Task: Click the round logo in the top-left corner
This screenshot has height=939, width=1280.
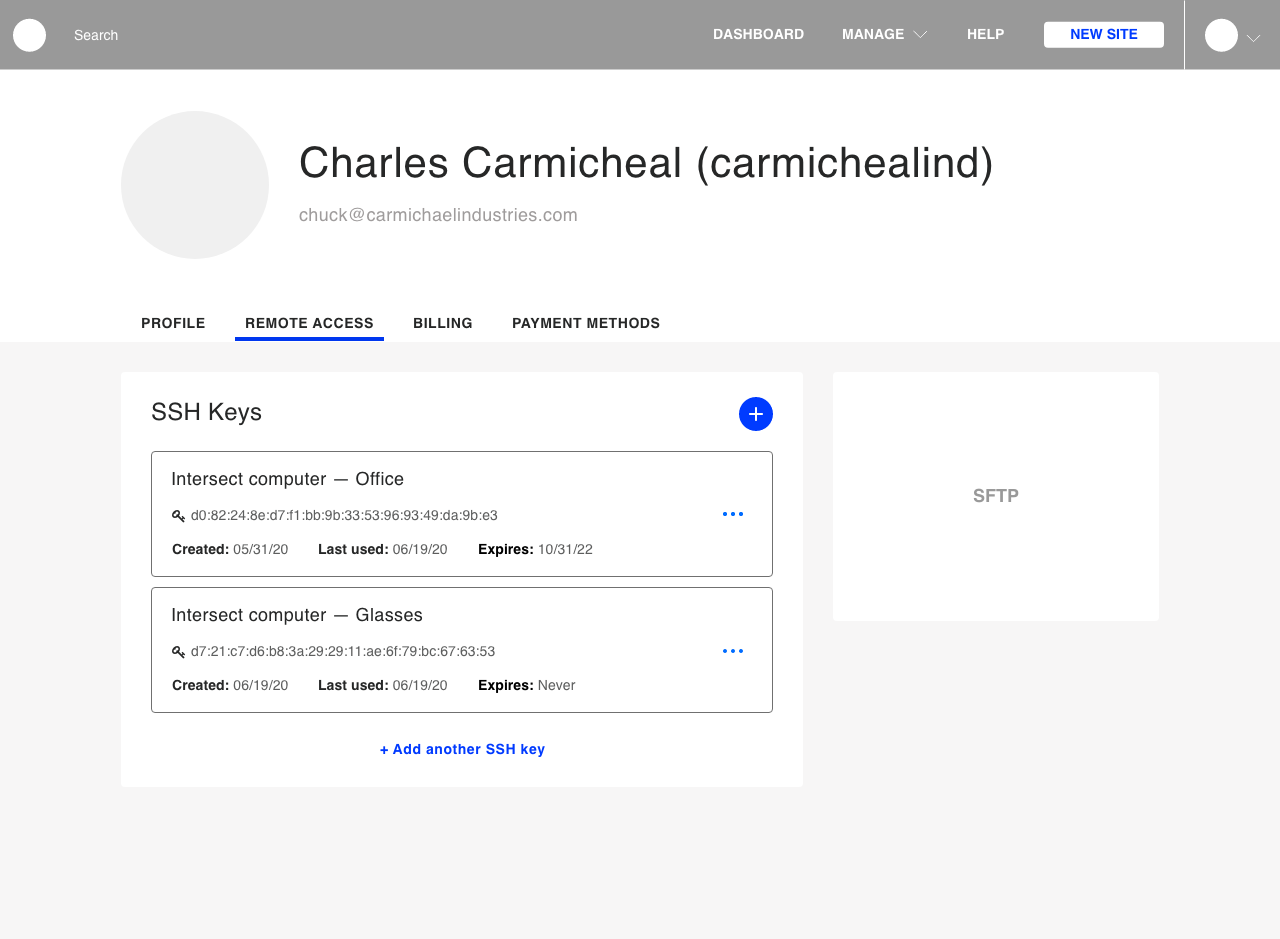Action: 29,35
